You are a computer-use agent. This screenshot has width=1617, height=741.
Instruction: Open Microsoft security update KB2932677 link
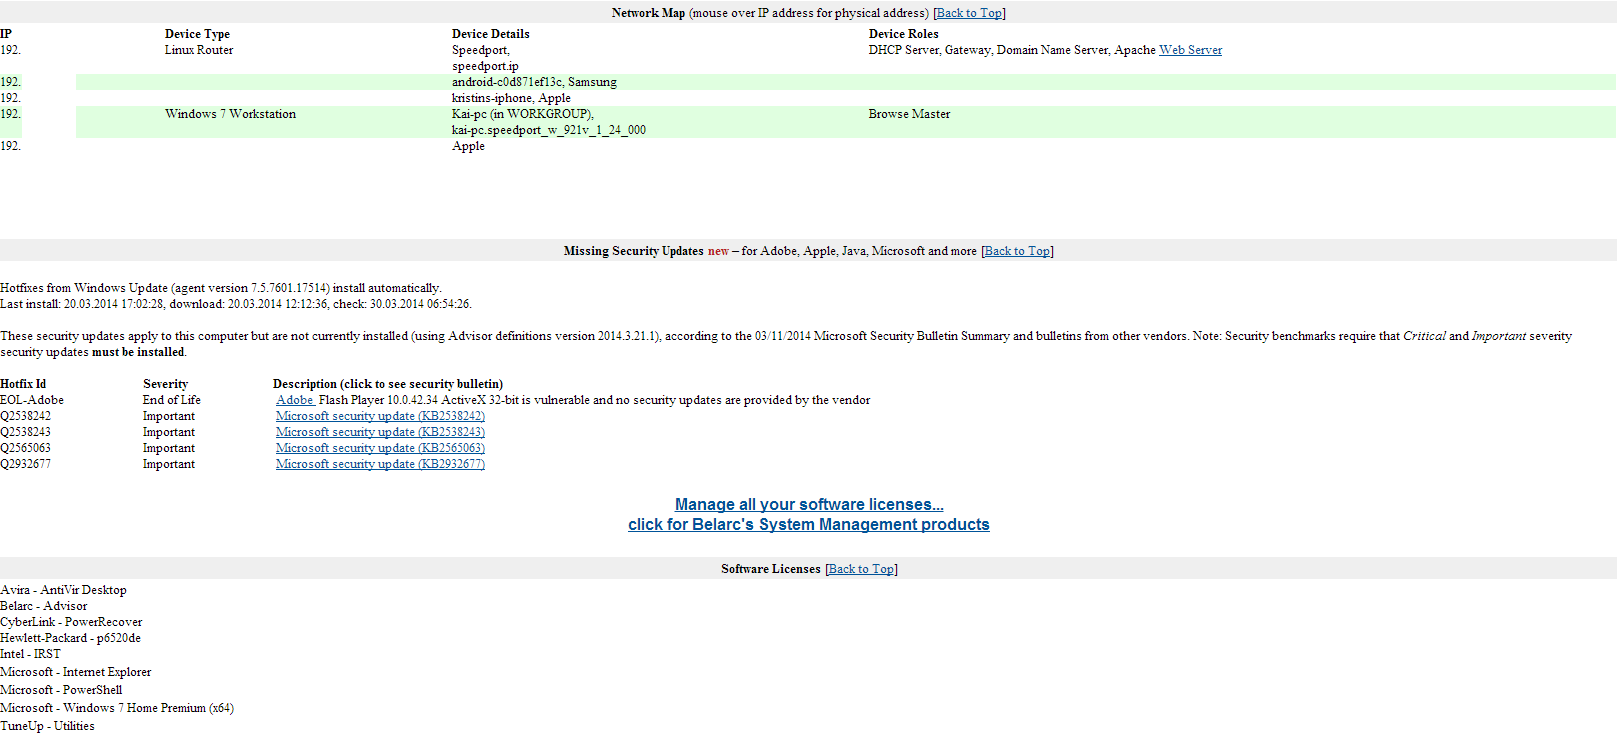(380, 464)
